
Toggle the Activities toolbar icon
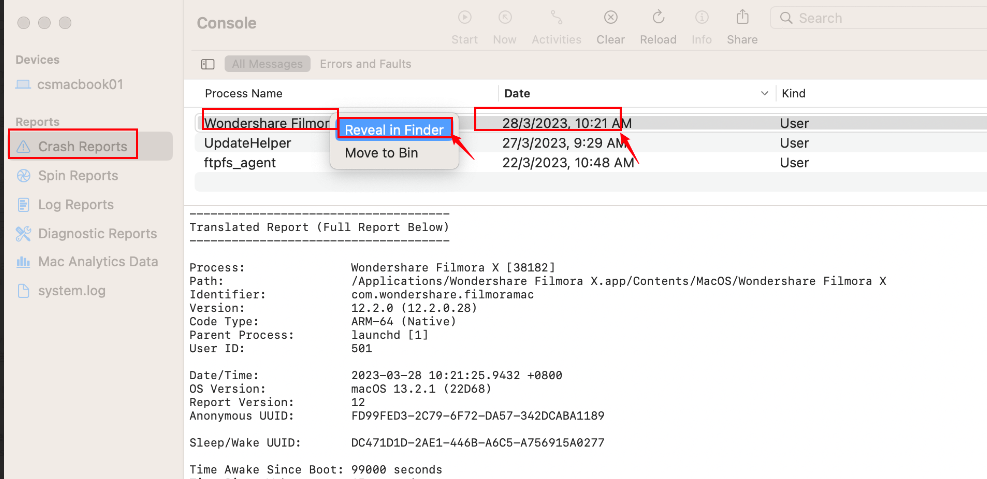pyautogui.click(x=557, y=18)
